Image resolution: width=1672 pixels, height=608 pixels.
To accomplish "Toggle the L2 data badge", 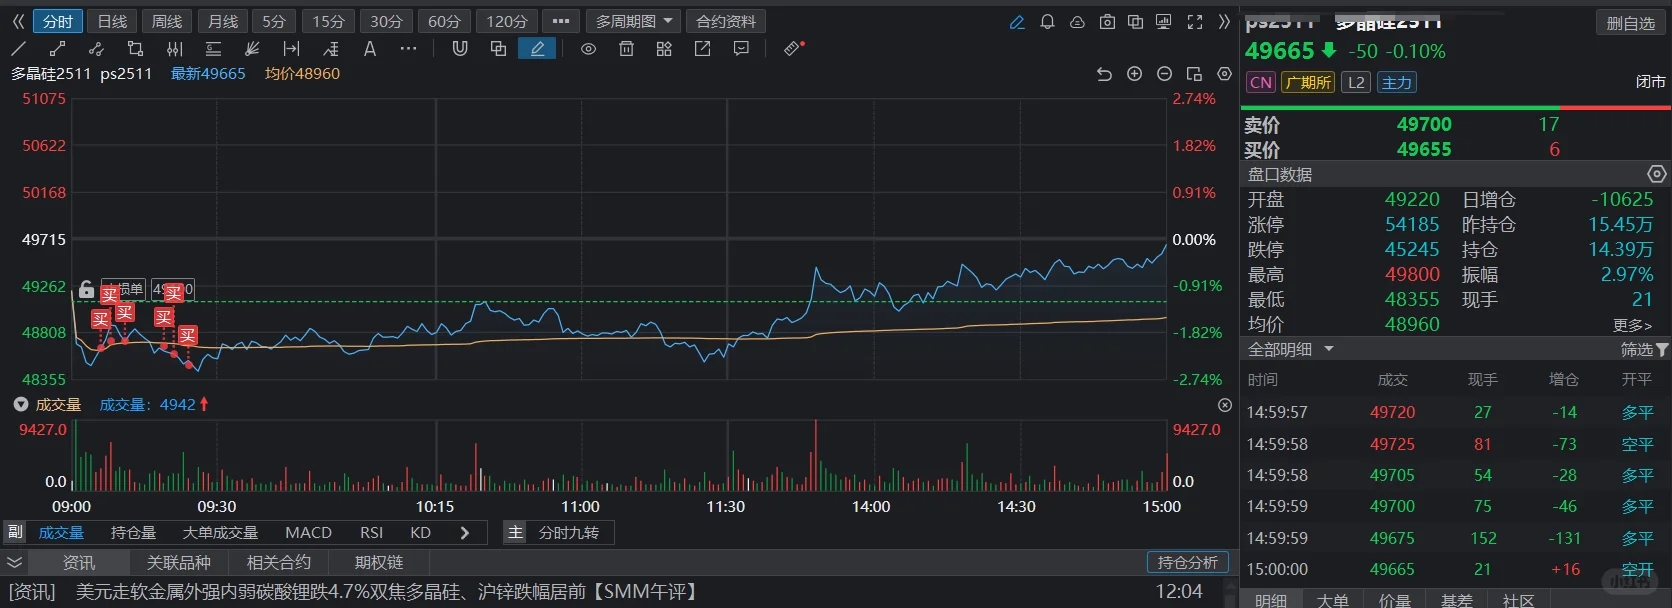I will (x=1356, y=82).
